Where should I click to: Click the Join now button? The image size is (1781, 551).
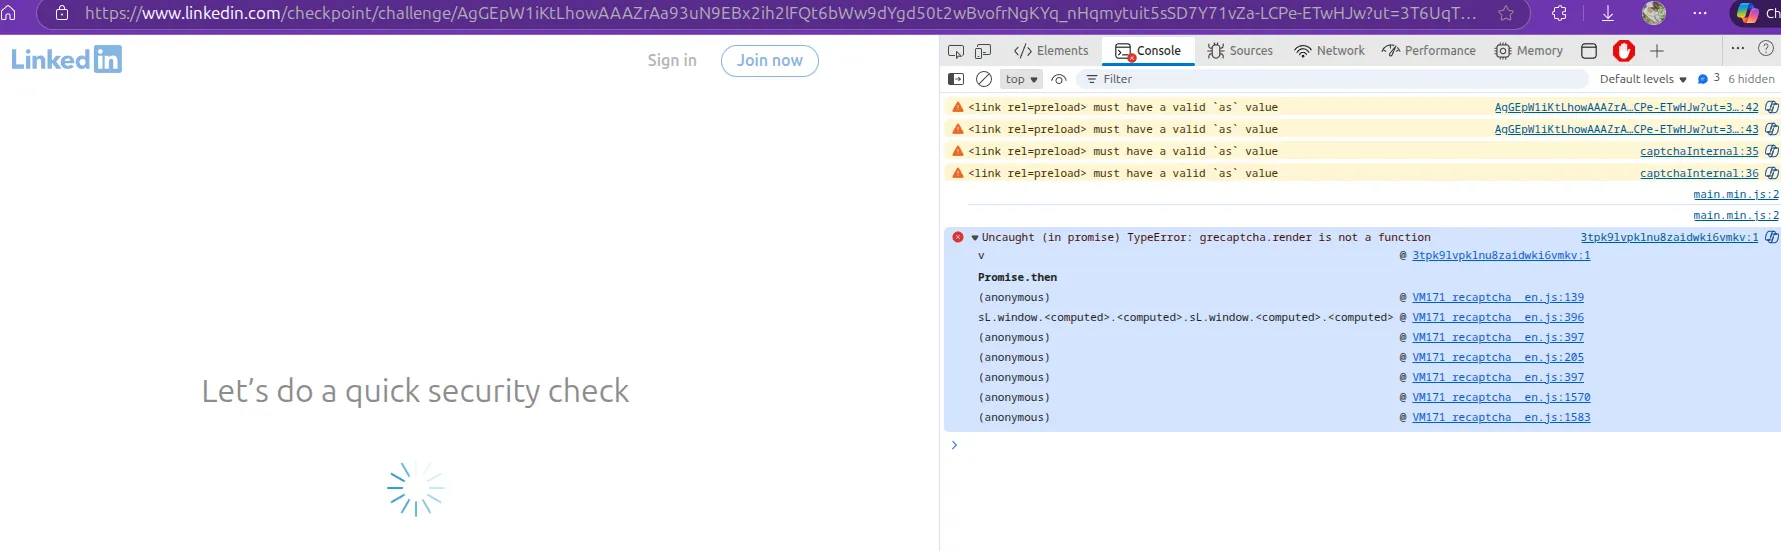pos(770,61)
